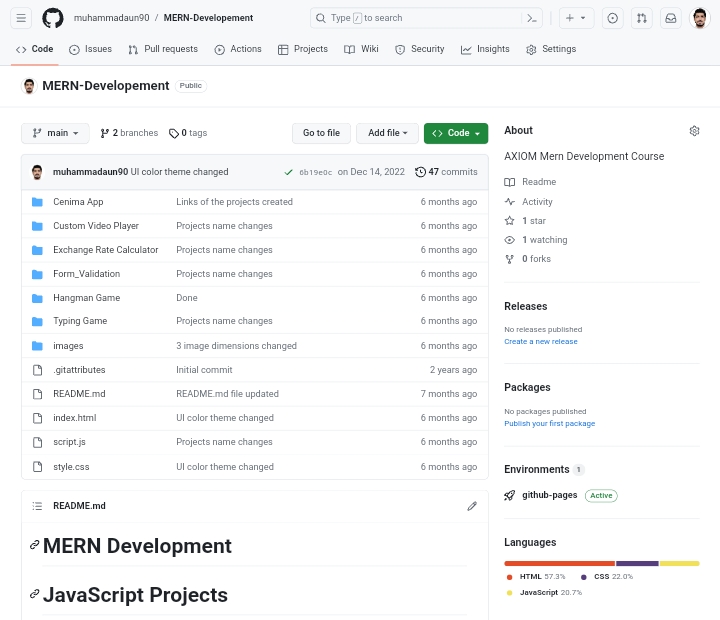Click the github-pages rocket icon
The image size is (720, 620).
[x=510, y=495]
